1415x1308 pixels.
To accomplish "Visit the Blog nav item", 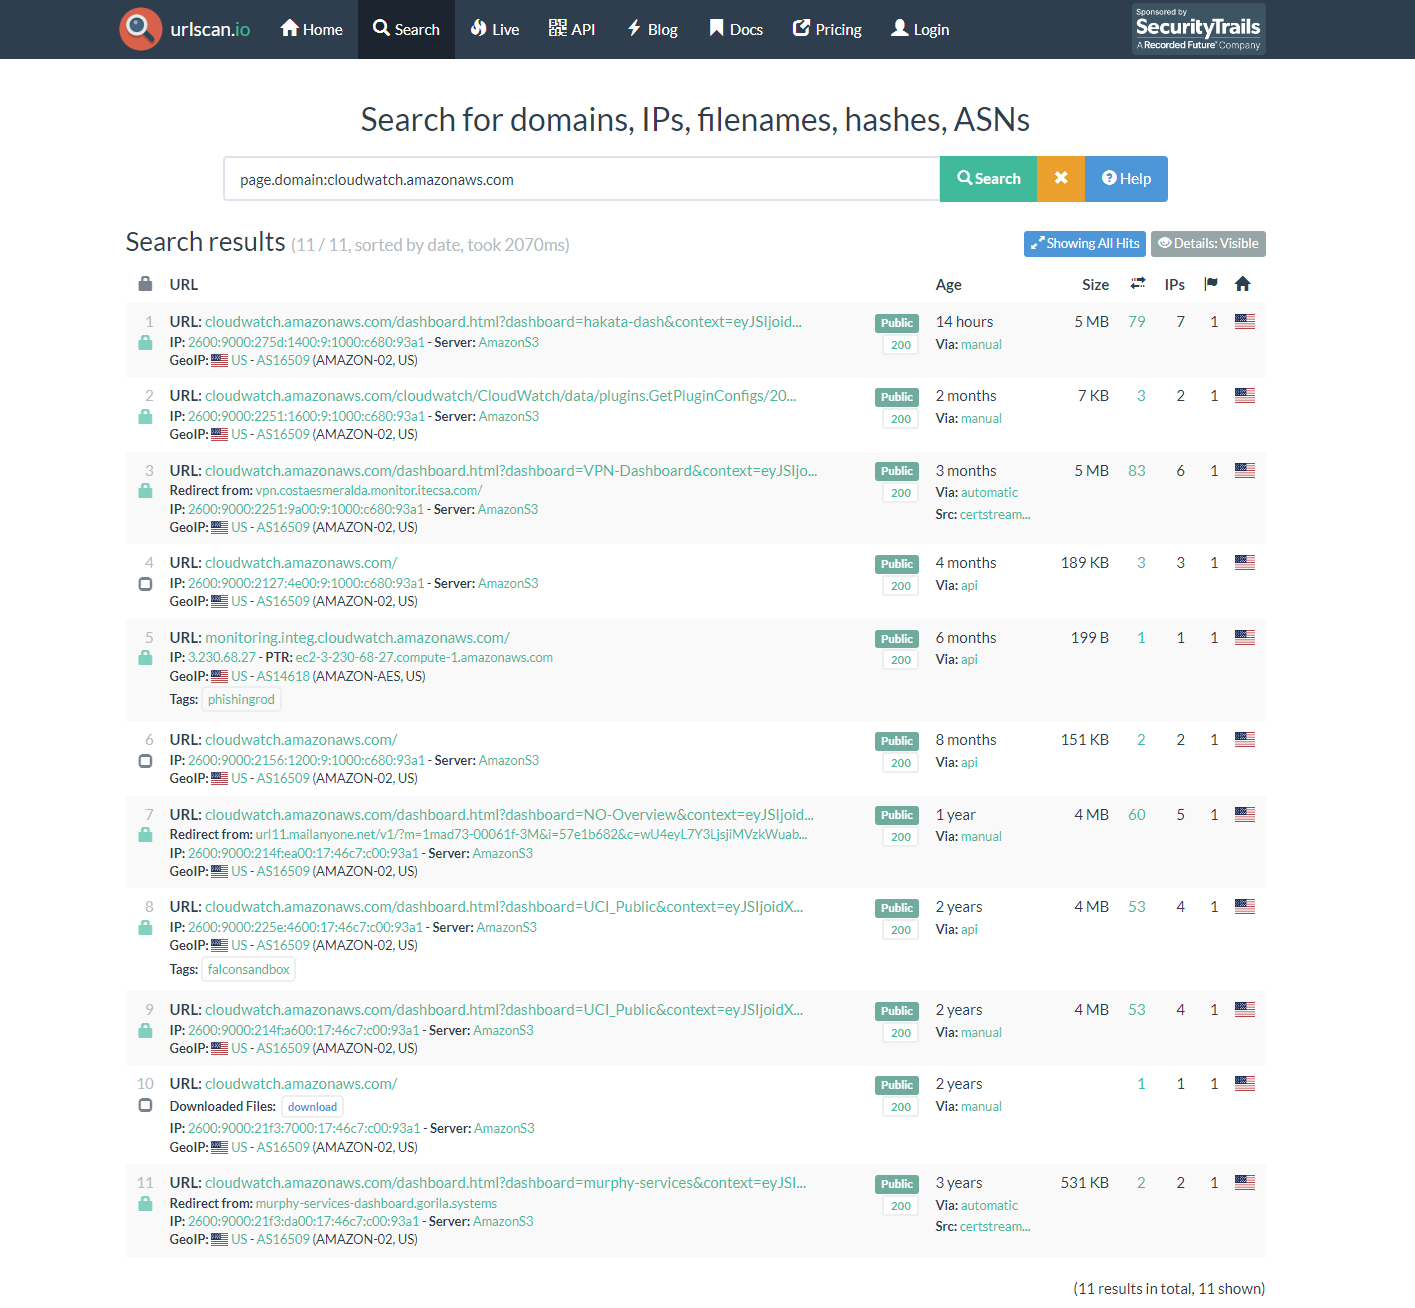I will pos(652,29).
